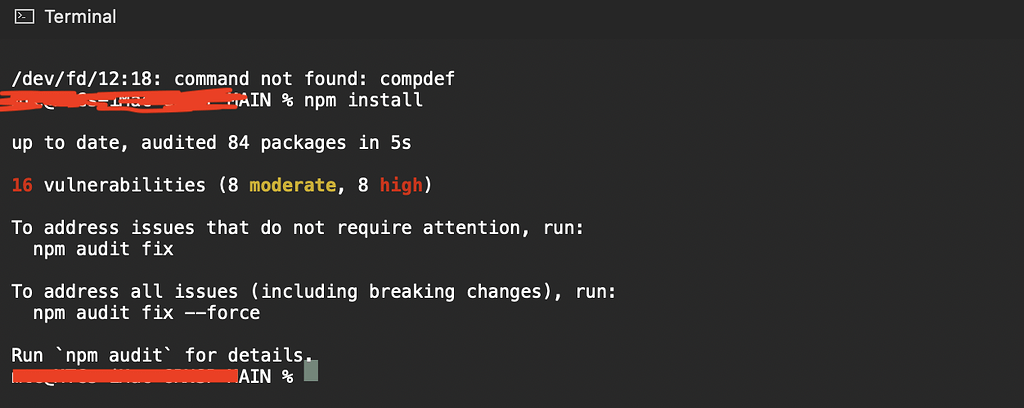Click the compdef word in the error line
The image size is (1024, 408).
coord(417,80)
